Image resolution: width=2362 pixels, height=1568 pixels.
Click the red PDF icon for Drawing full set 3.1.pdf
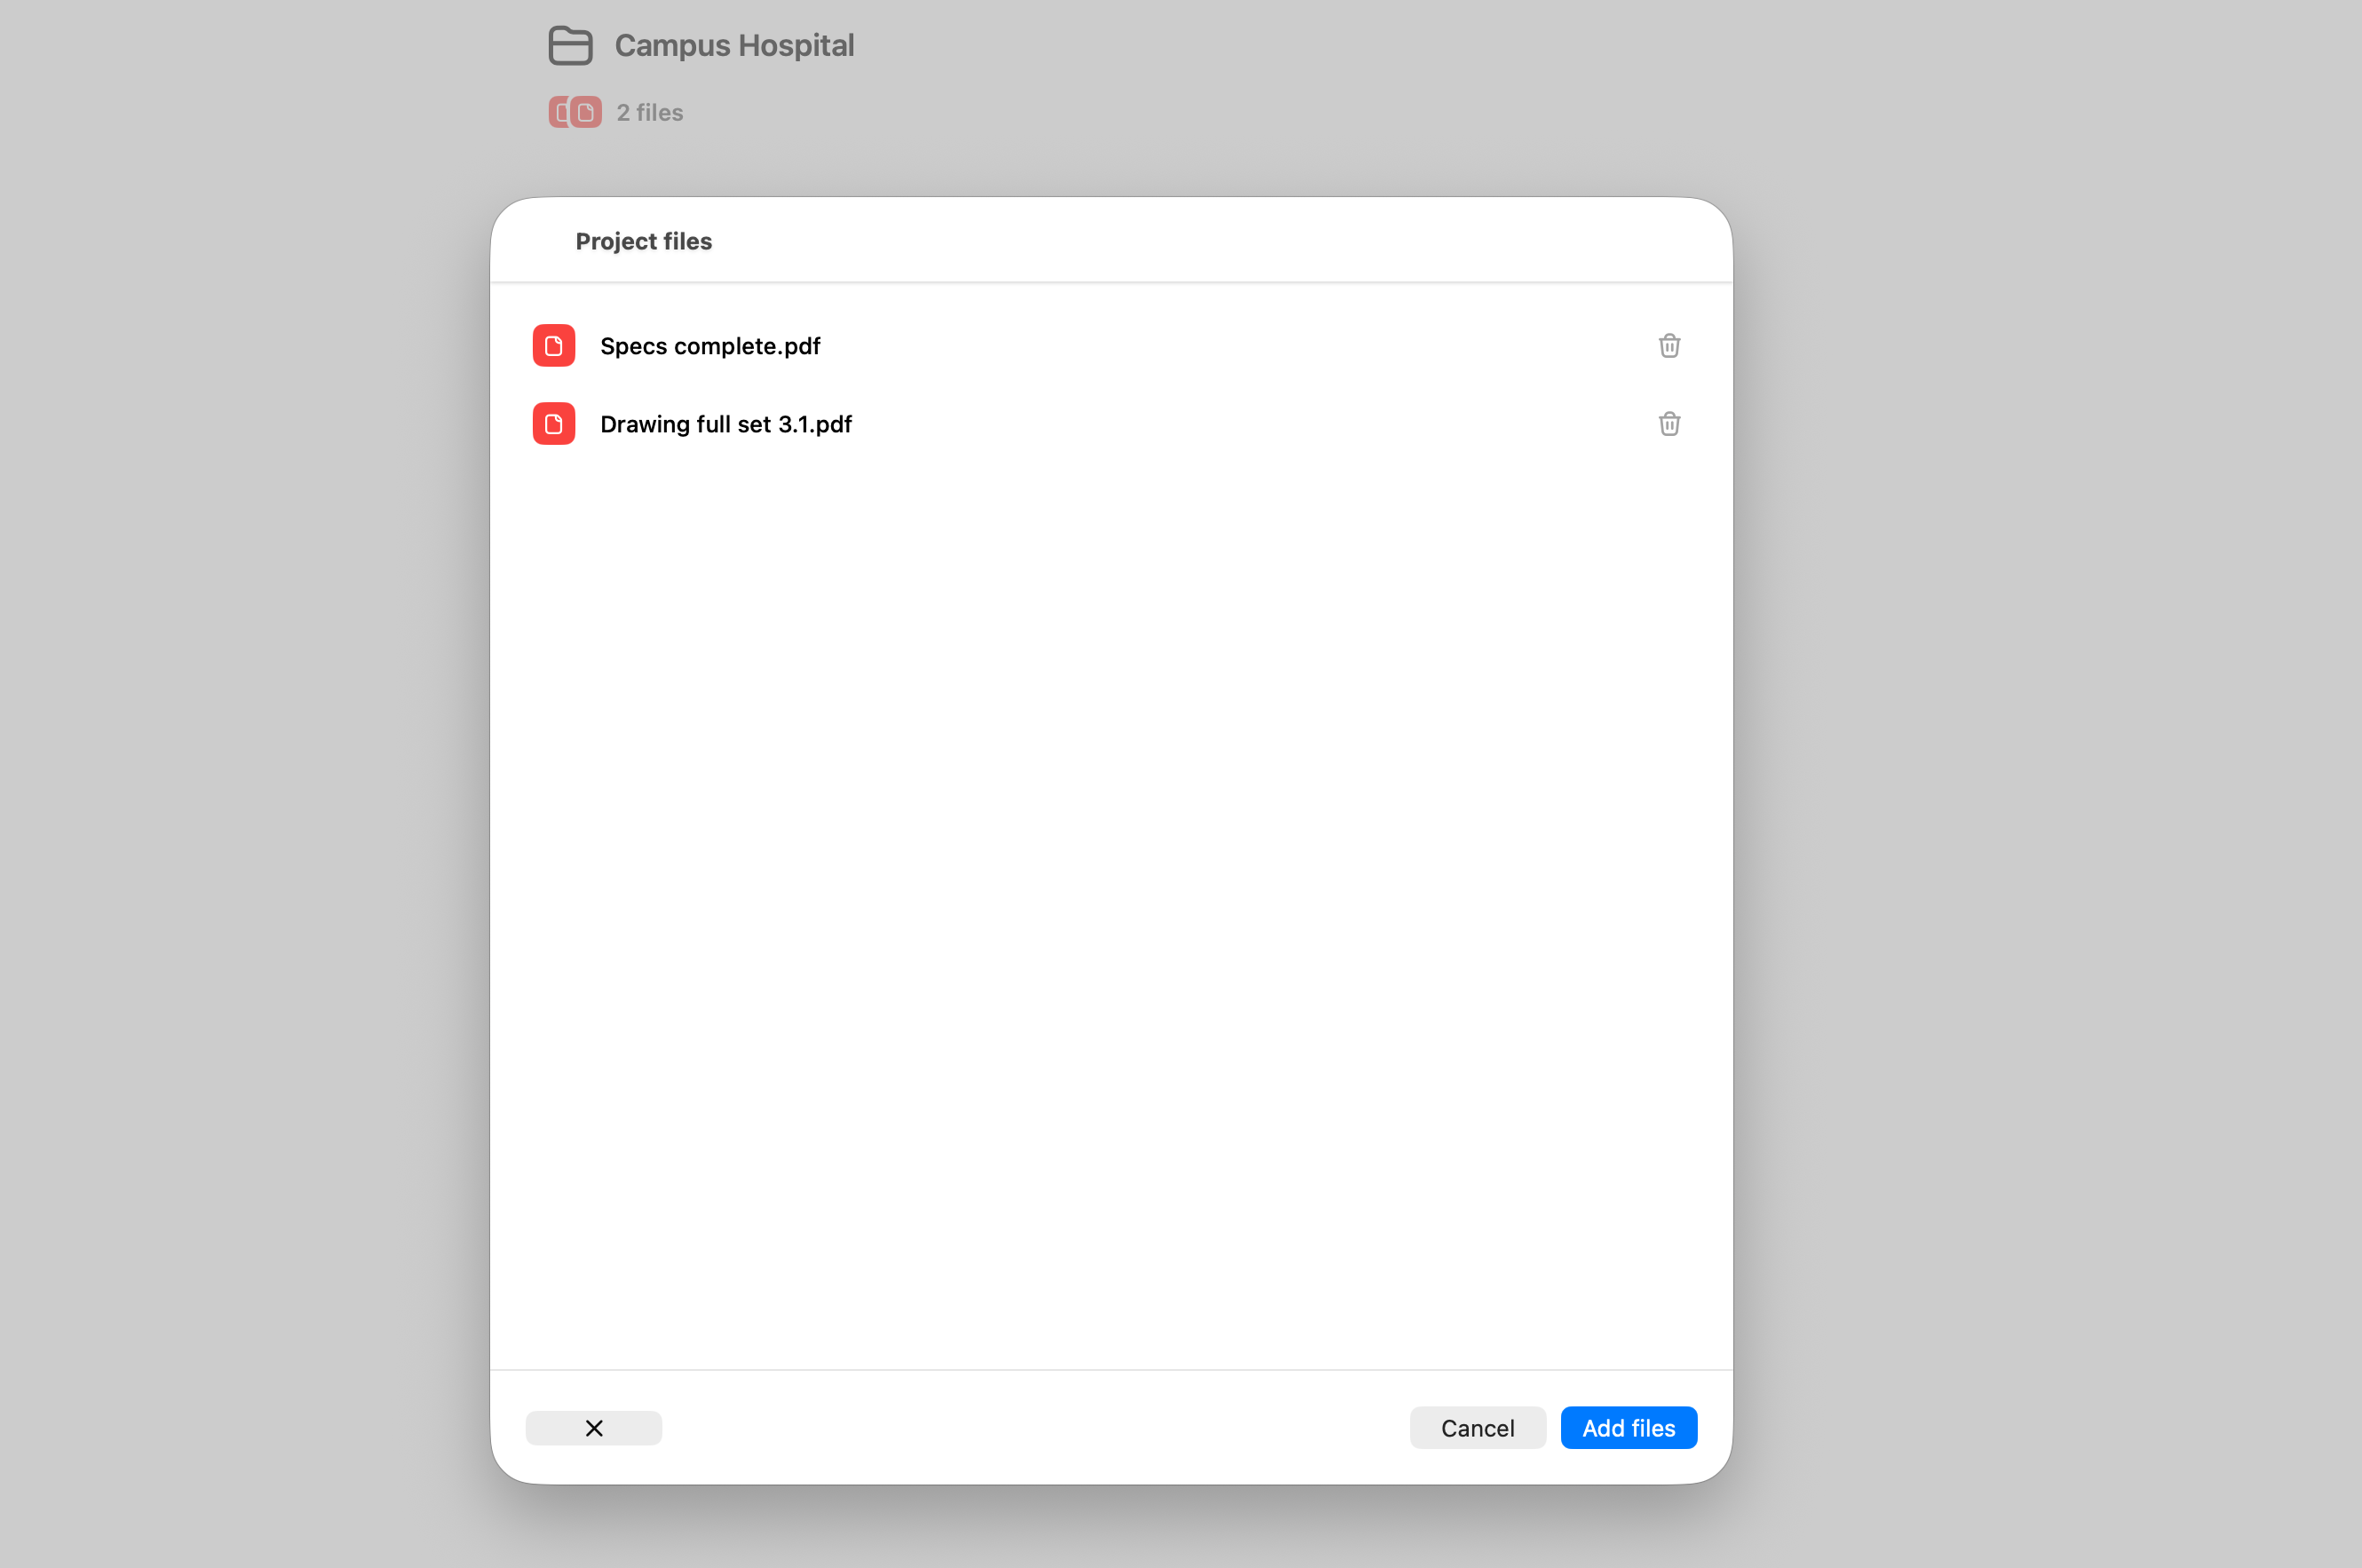click(553, 423)
